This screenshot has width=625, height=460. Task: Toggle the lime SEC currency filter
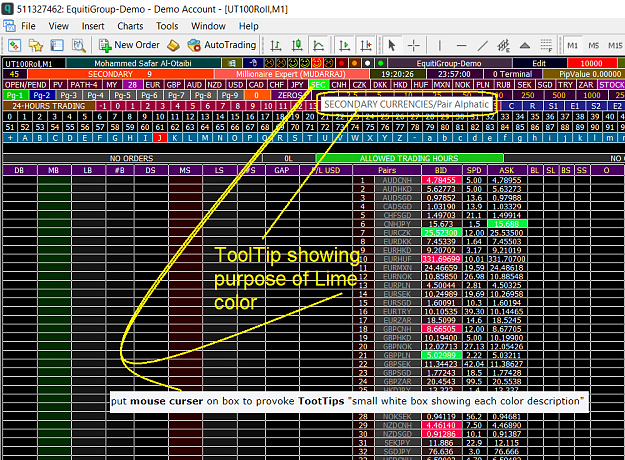click(318, 85)
